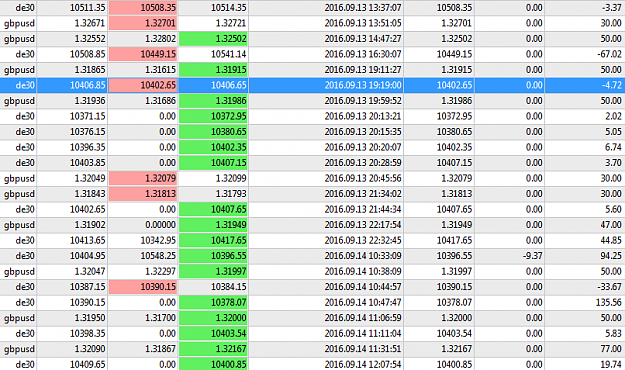This screenshot has width=625, height=370.
Task: Select the timestamp 2016.09.13 20:15:35
Action: coord(363,132)
